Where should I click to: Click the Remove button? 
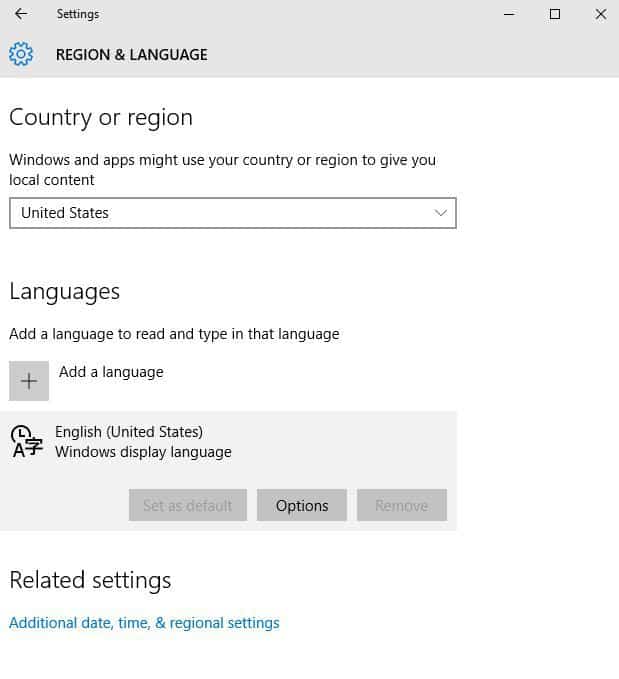(402, 505)
